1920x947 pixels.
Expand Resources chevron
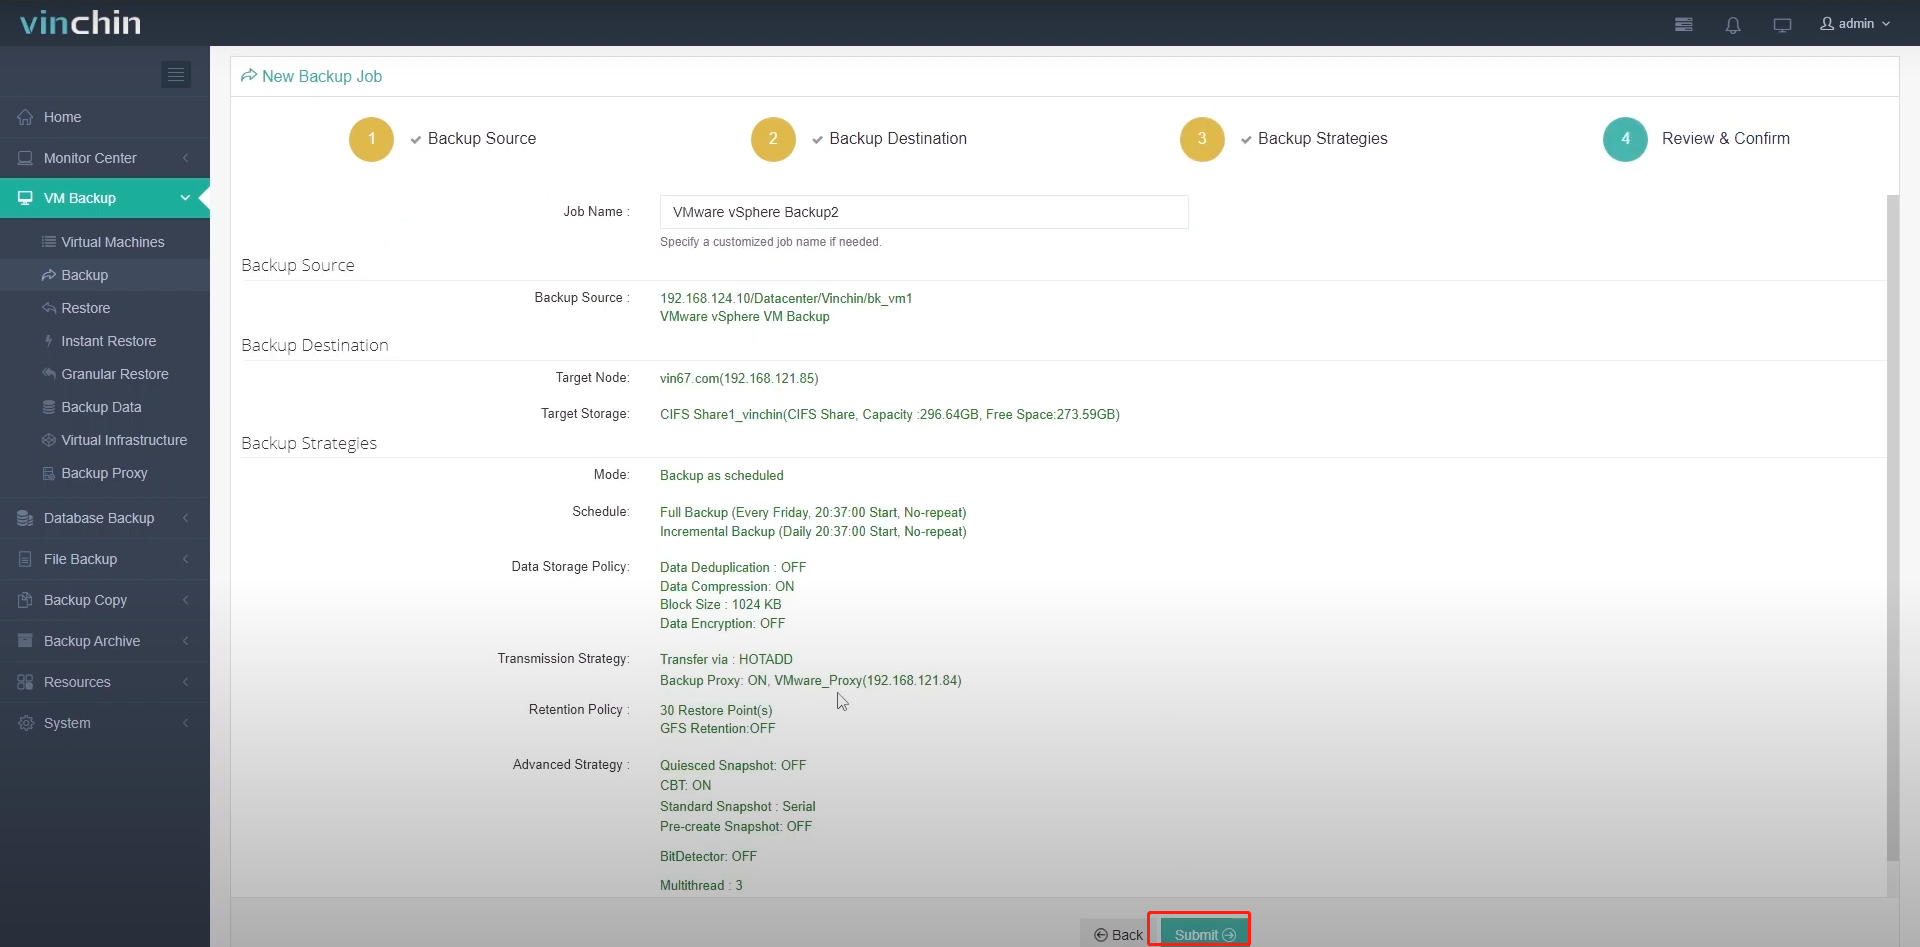point(186,682)
